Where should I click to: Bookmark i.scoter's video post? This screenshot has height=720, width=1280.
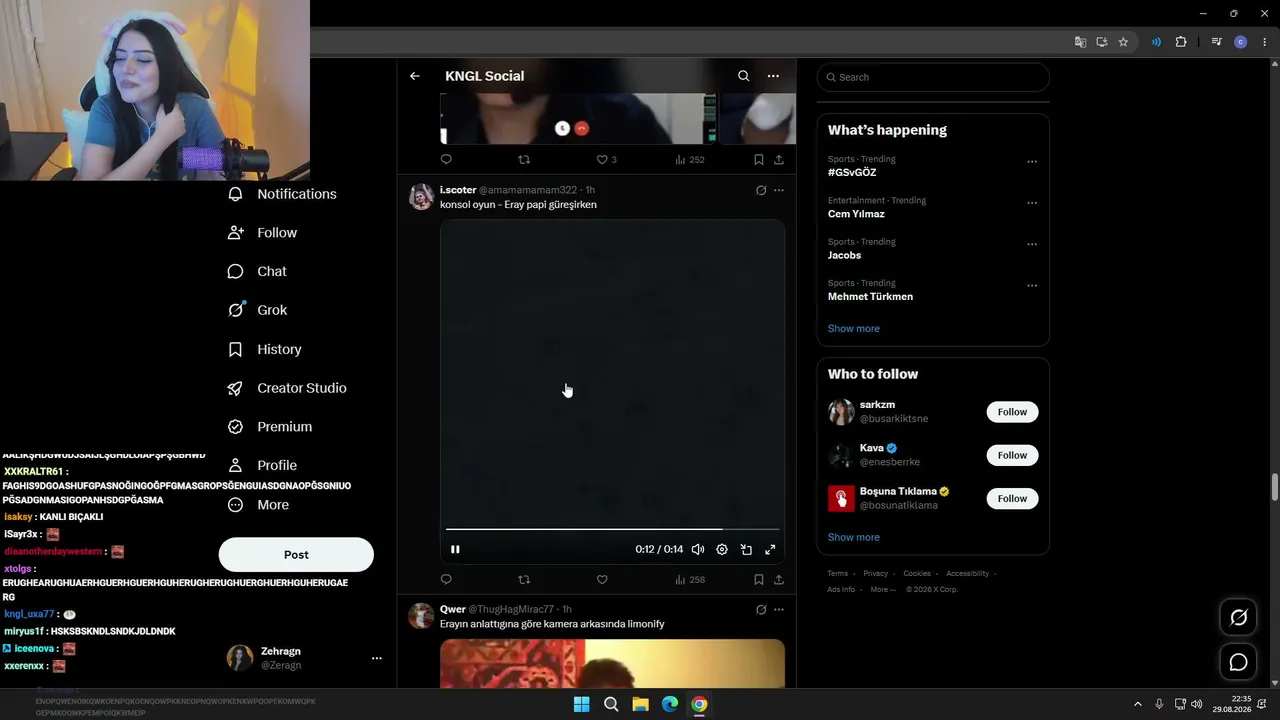tap(759, 579)
